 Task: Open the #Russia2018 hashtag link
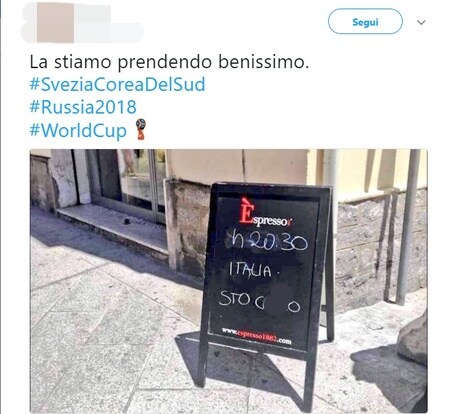[x=83, y=107]
